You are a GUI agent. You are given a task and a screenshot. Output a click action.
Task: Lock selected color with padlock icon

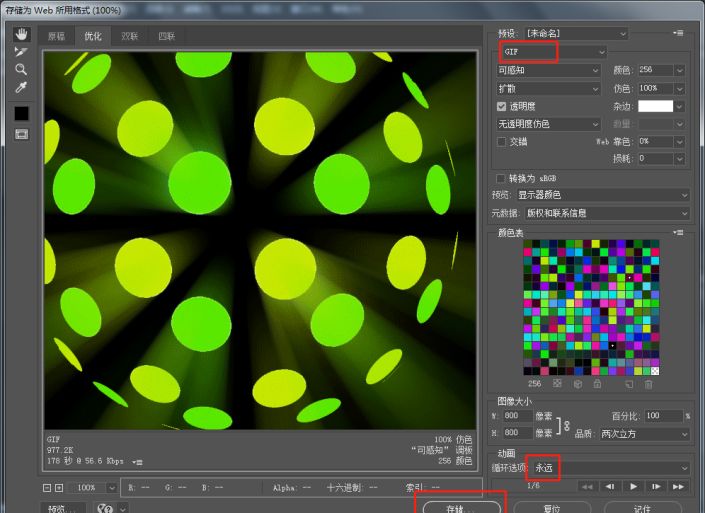click(597, 384)
